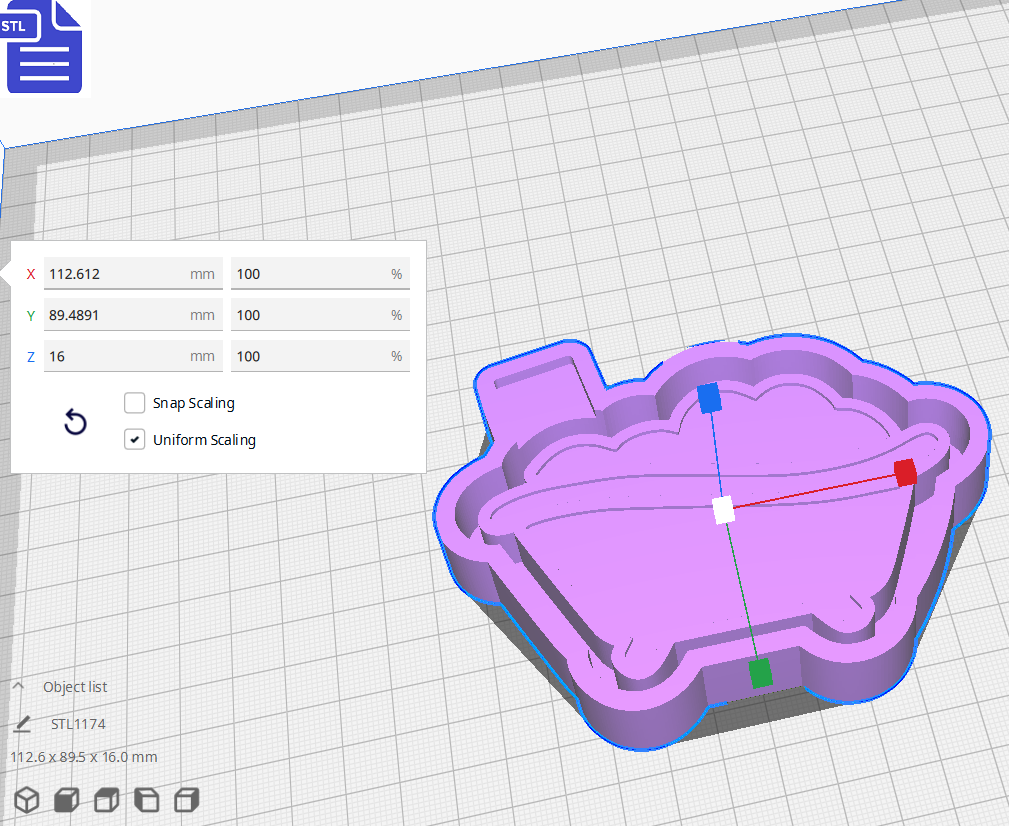Click the Y dimension field showing 89.4891
This screenshot has width=1009, height=826.
(x=133, y=314)
